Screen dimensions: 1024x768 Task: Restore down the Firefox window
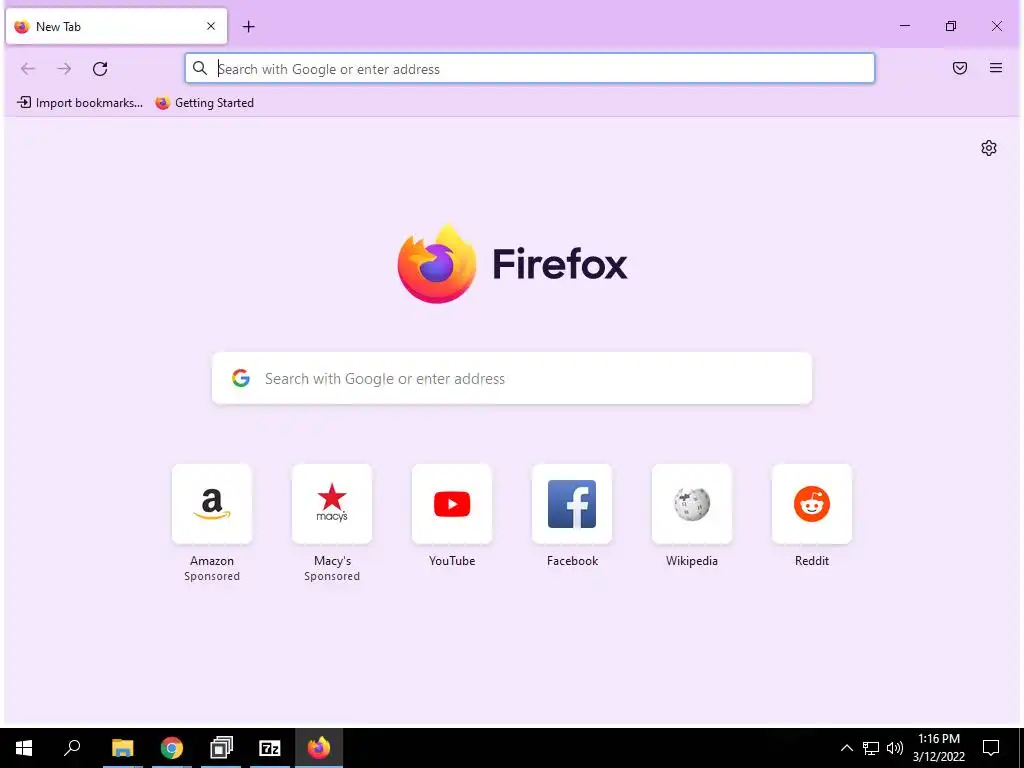pyautogui.click(x=951, y=26)
